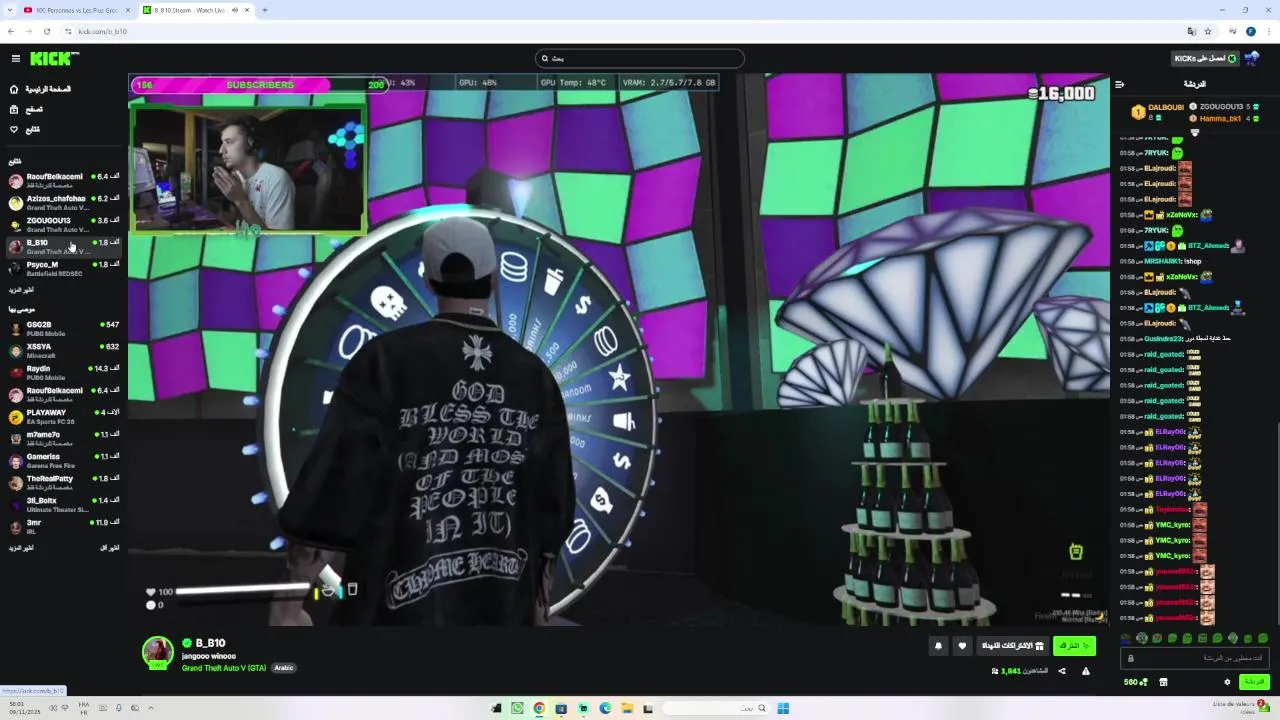Toggle follow heart button for B_B10

(962, 646)
